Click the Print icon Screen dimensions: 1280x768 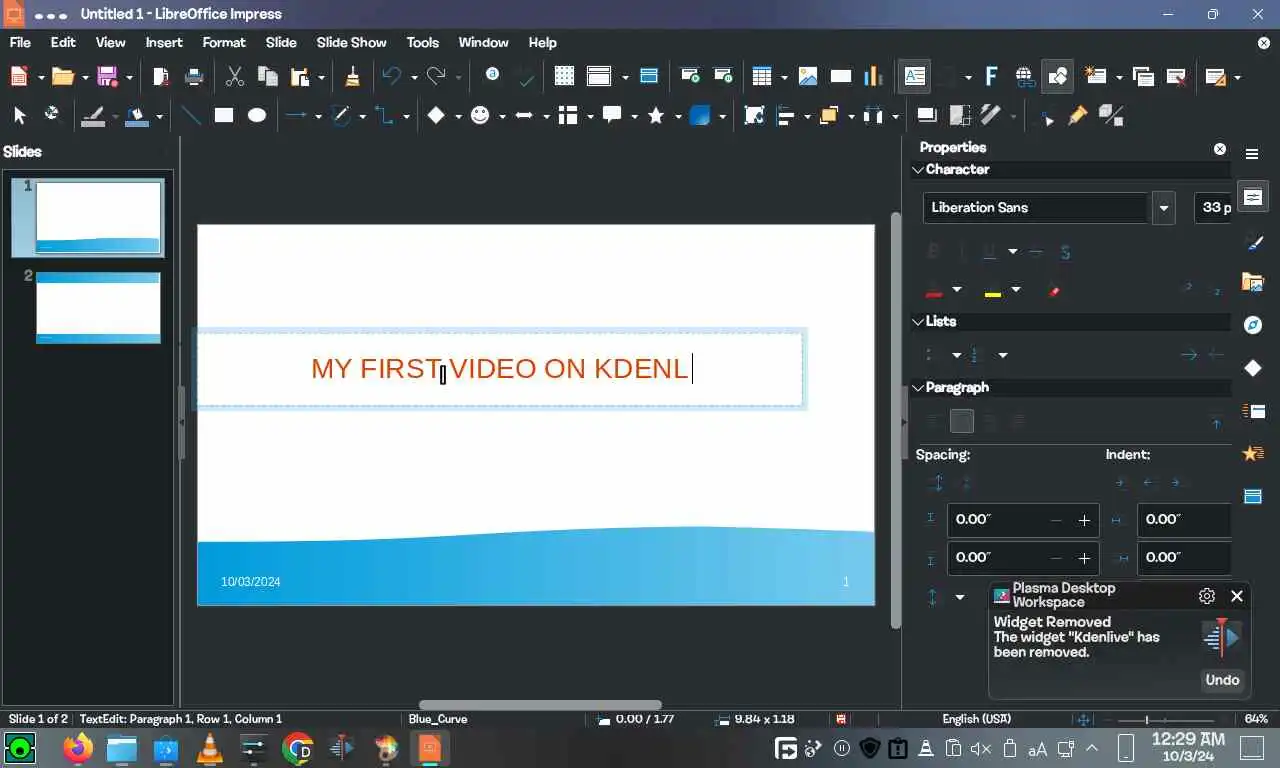tap(195, 76)
